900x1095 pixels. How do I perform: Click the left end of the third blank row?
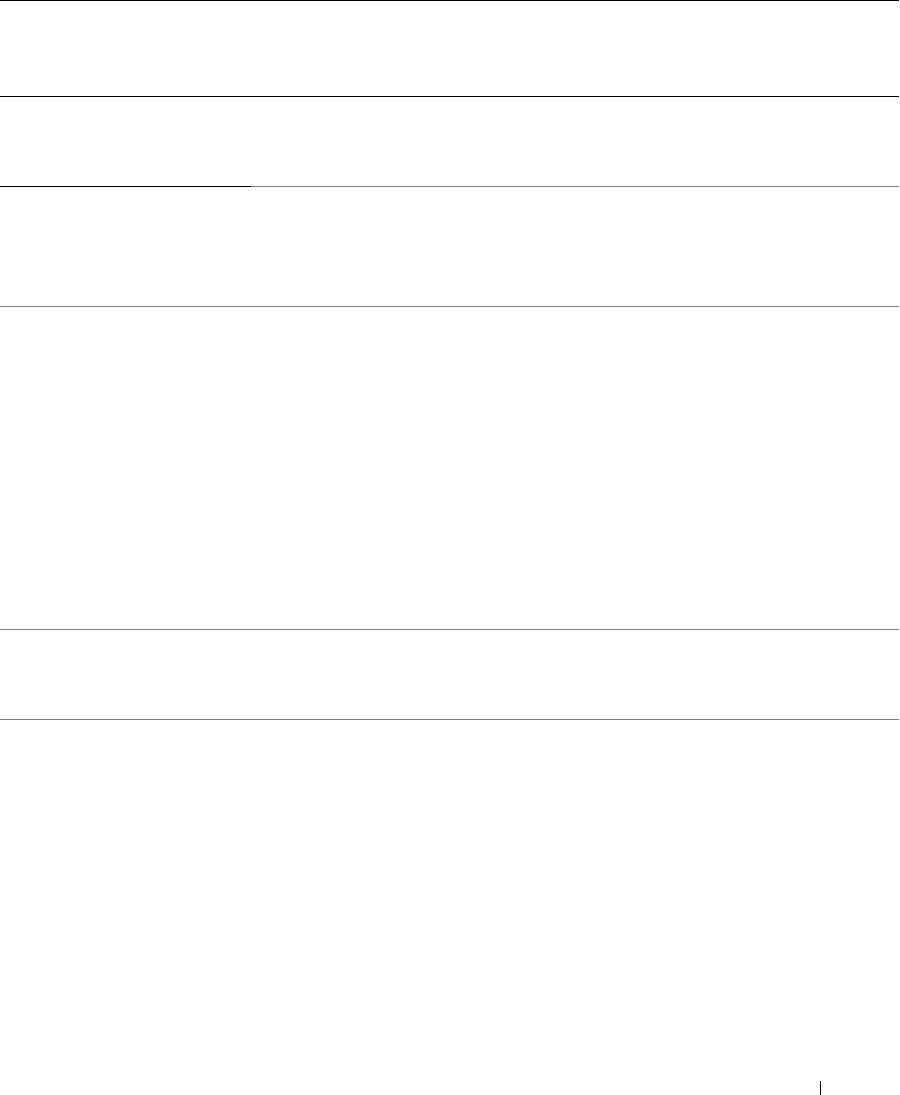point(30,246)
